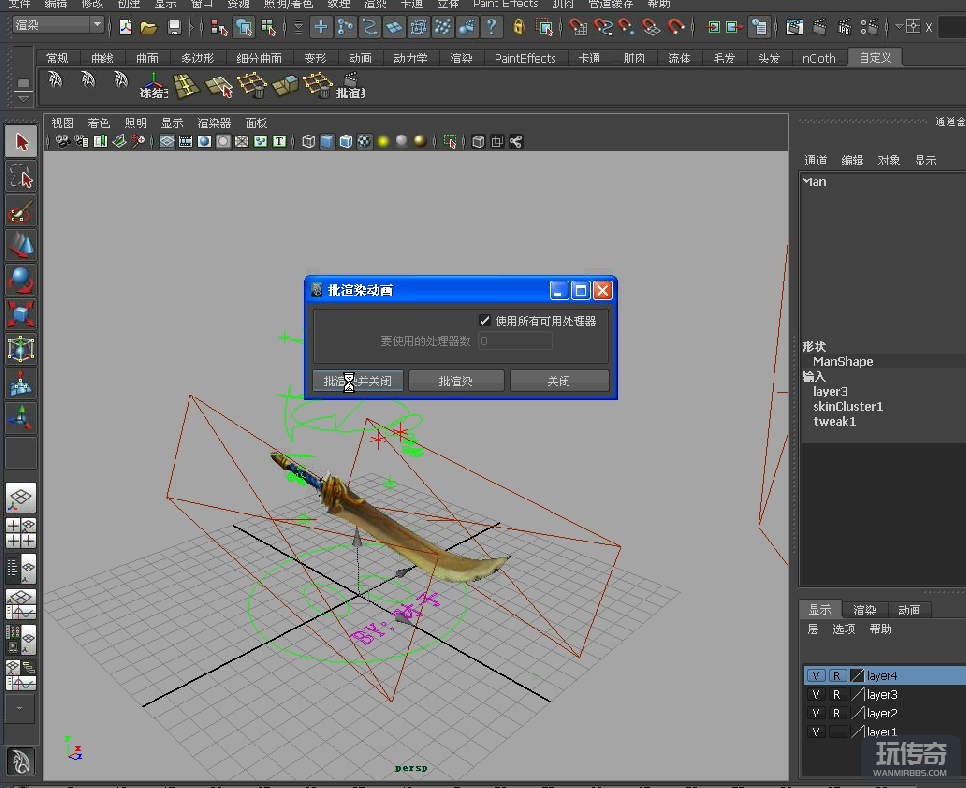Select the tweak1 input node
This screenshot has height=788, width=966.
[x=834, y=422]
